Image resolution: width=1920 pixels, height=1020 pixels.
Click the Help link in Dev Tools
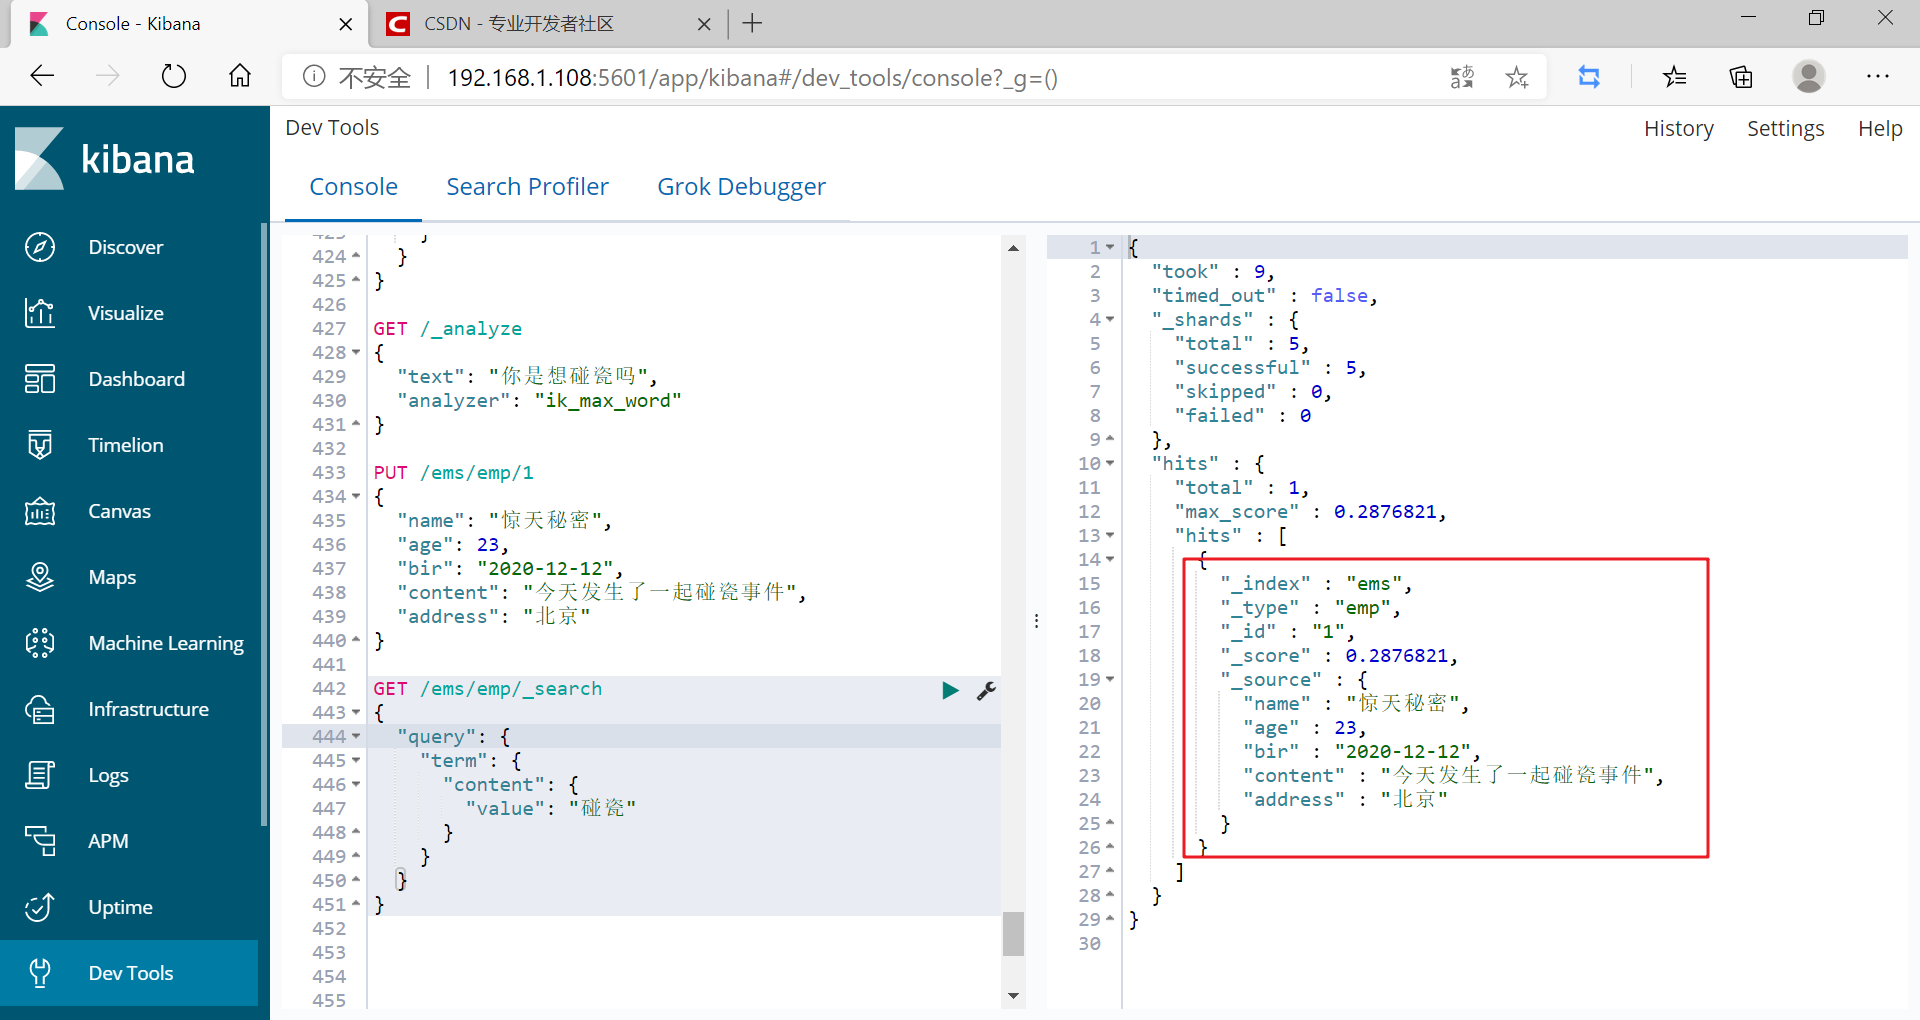(1879, 129)
